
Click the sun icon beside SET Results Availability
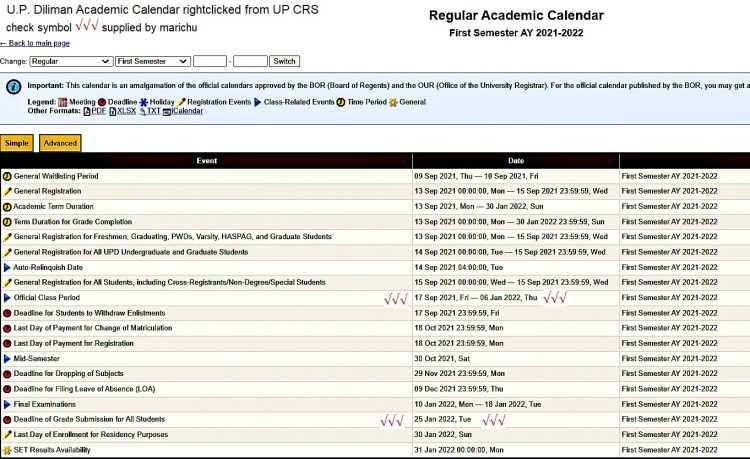(x=7, y=450)
